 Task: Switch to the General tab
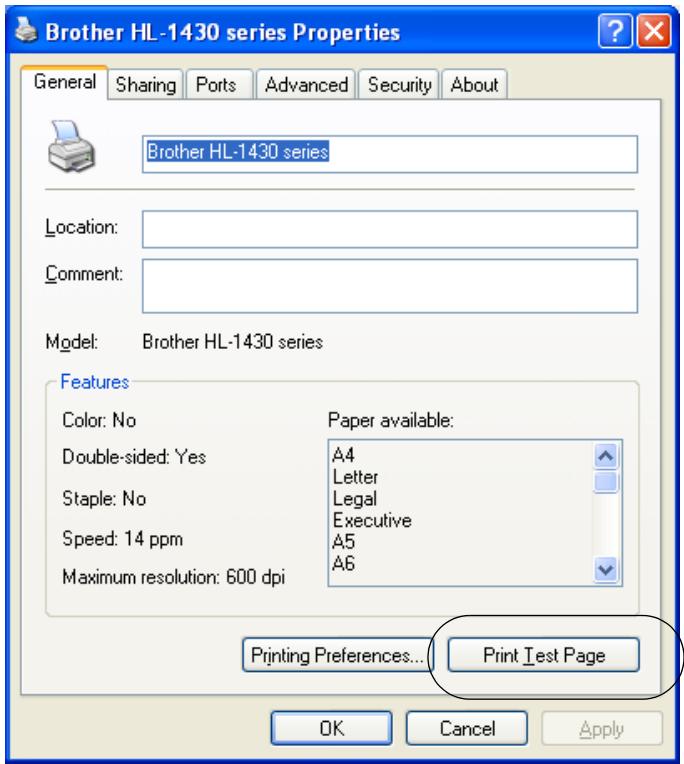[64, 82]
